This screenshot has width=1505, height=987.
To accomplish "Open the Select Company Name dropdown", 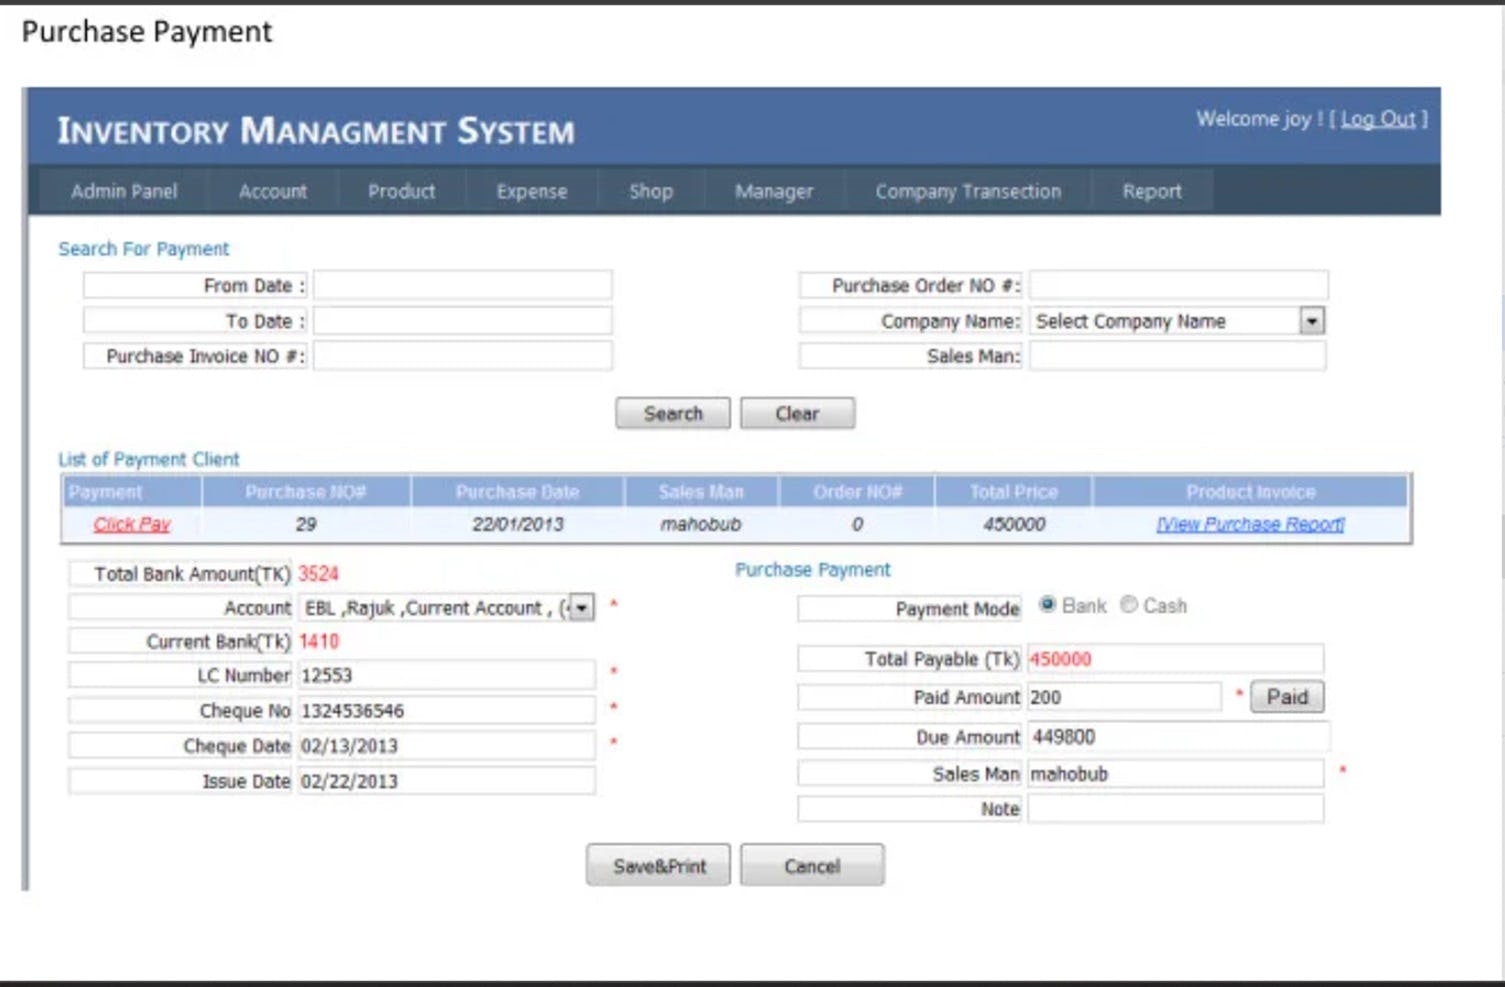I will point(1313,320).
